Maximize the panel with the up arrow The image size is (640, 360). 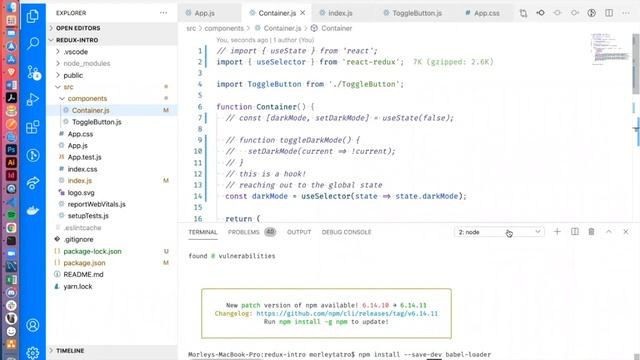(x=609, y=232)
